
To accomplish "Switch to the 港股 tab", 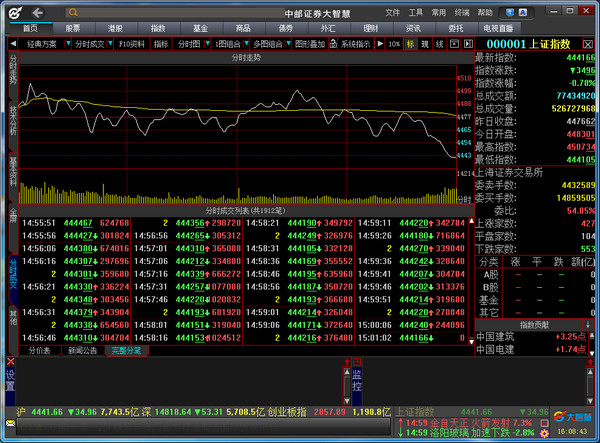I will [x=115, y=28].
